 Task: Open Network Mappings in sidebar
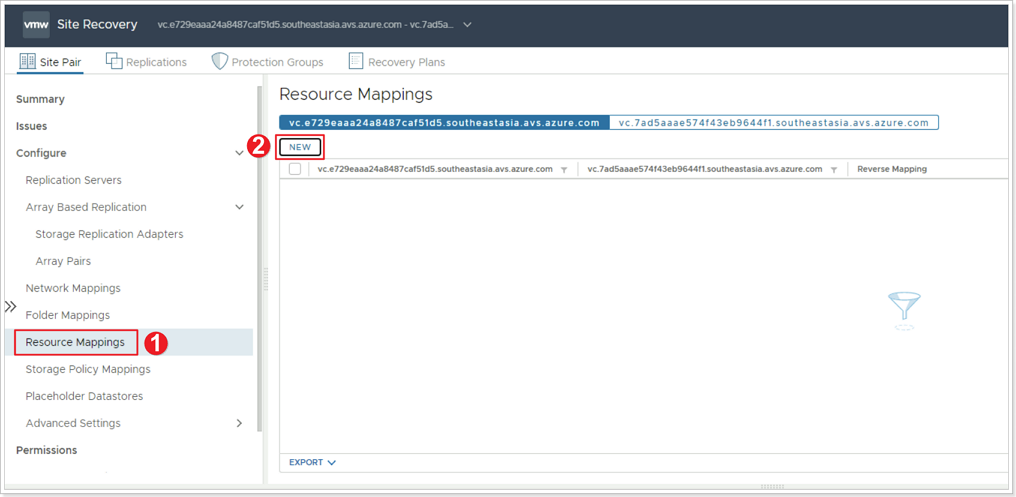pos(73,288)
